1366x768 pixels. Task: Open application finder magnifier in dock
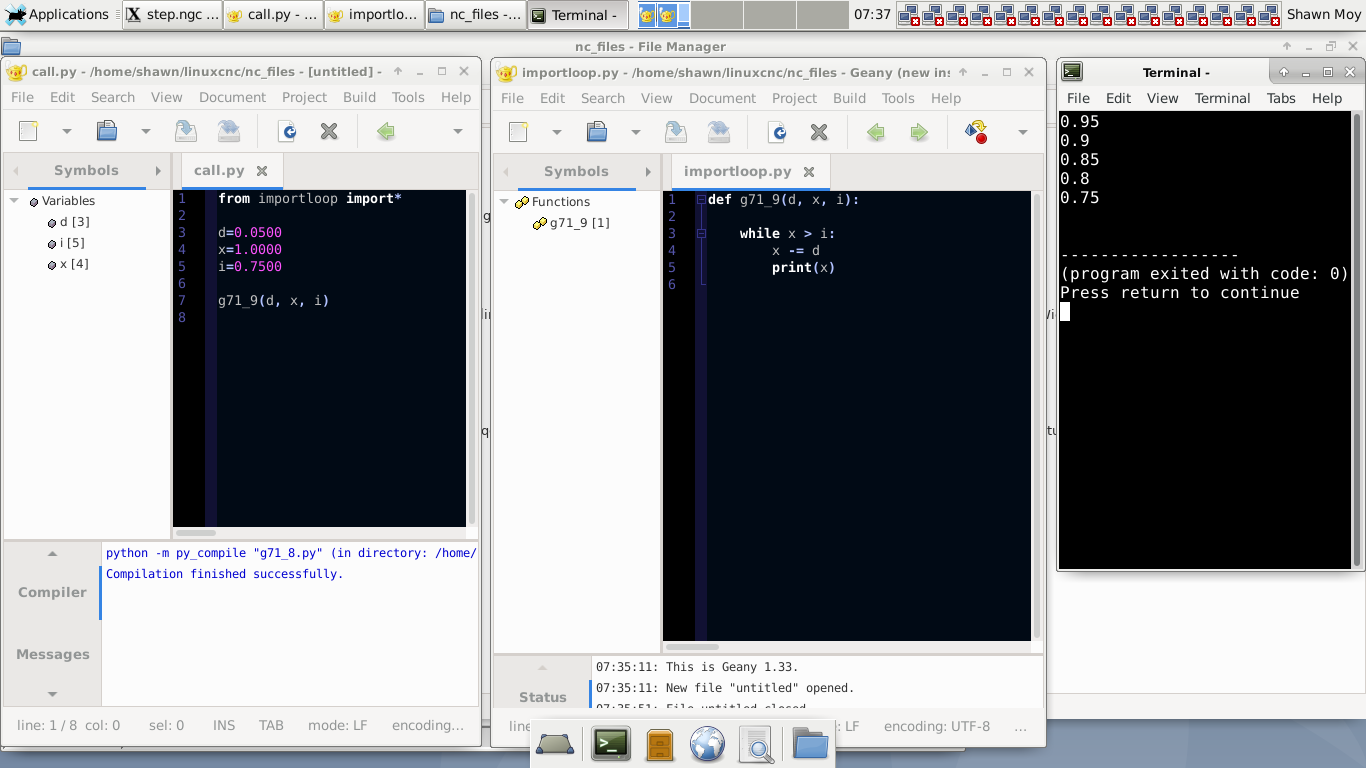[x=757, y=744]
